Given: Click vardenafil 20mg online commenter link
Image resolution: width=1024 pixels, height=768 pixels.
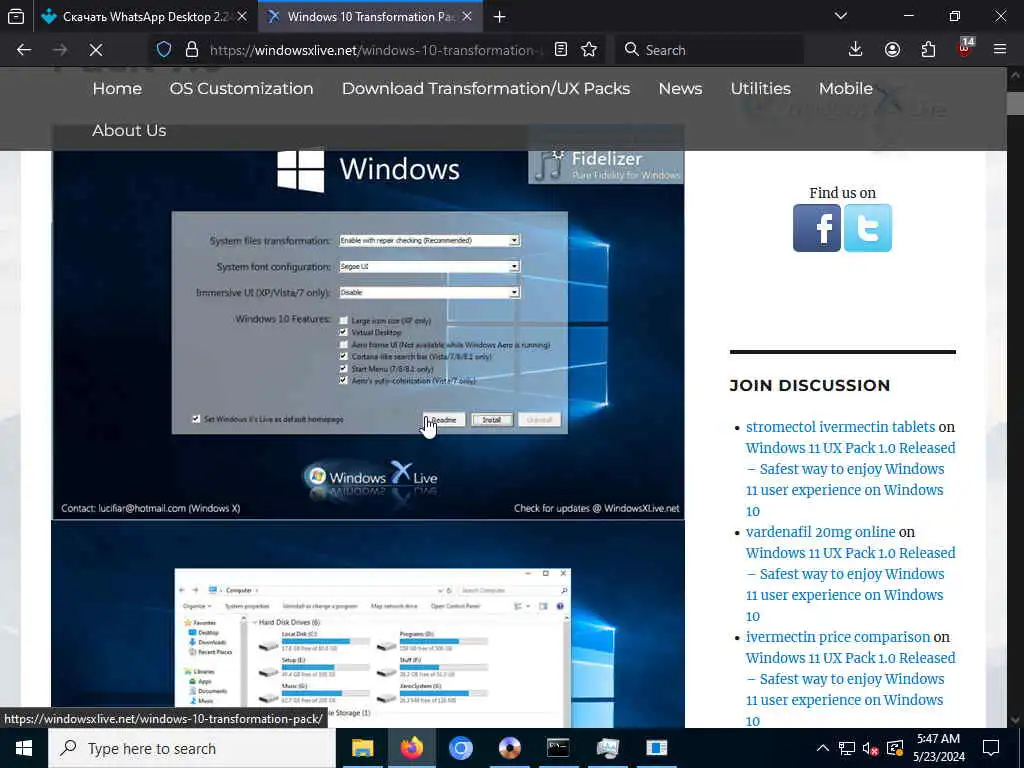Looking at the screenshot, I should 820,532.
